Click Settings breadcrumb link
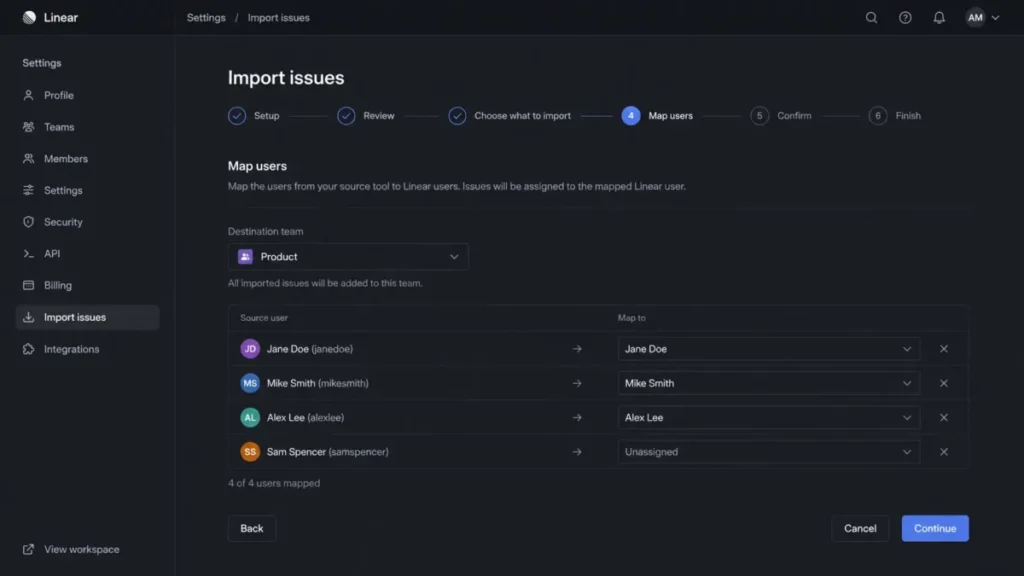This screenshot has width=1024, height=576. (206, 18)
